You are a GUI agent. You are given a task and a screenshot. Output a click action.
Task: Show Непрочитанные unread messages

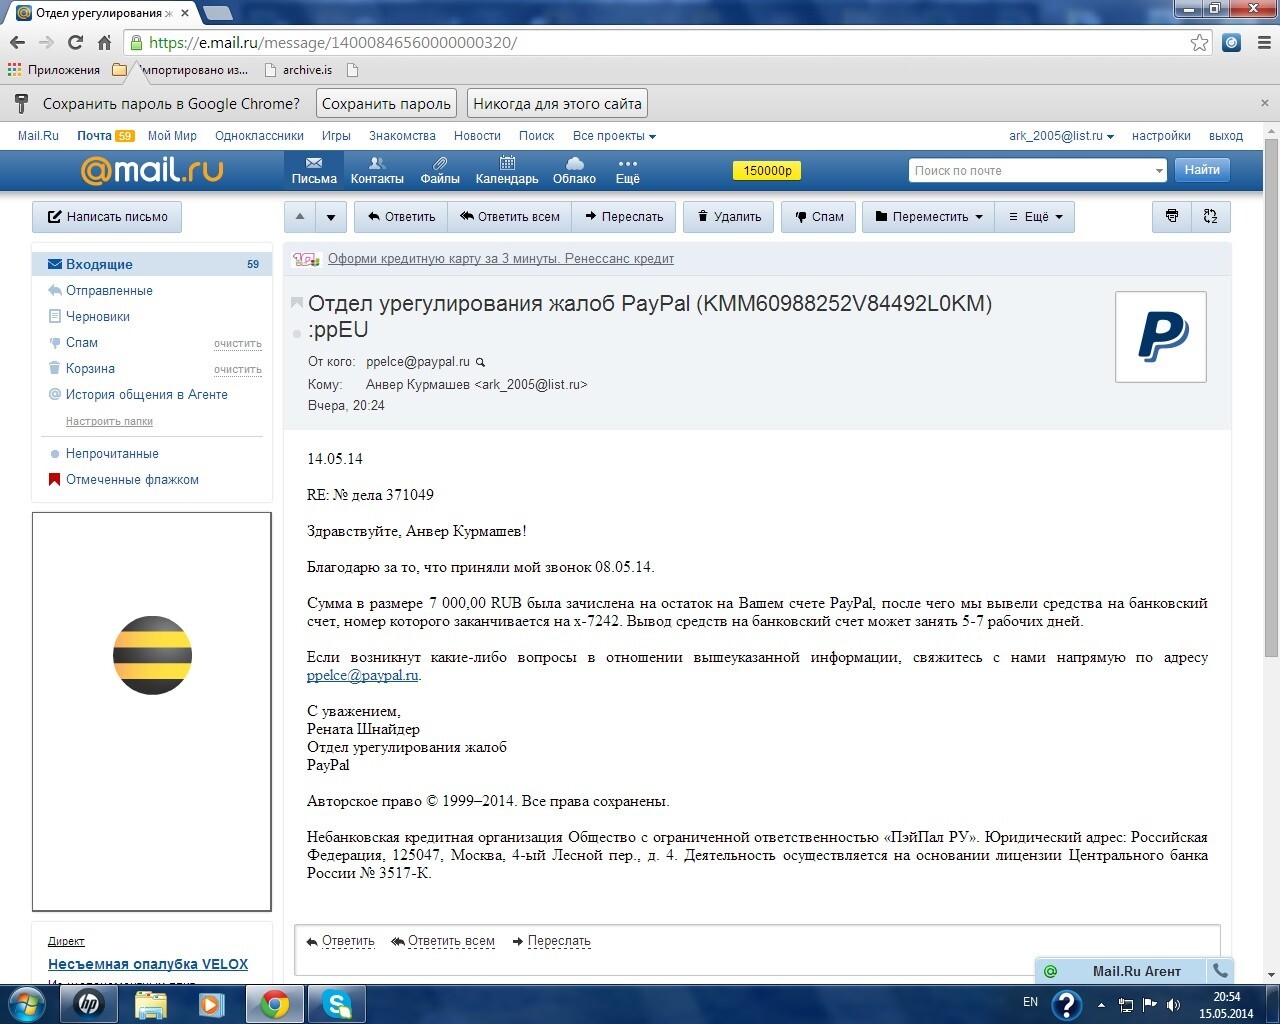pos(112,453)
